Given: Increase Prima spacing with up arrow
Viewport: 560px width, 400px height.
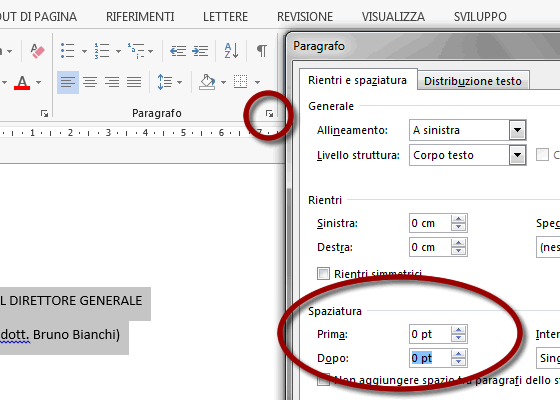Looking at the screenshot, I should 459,330.
